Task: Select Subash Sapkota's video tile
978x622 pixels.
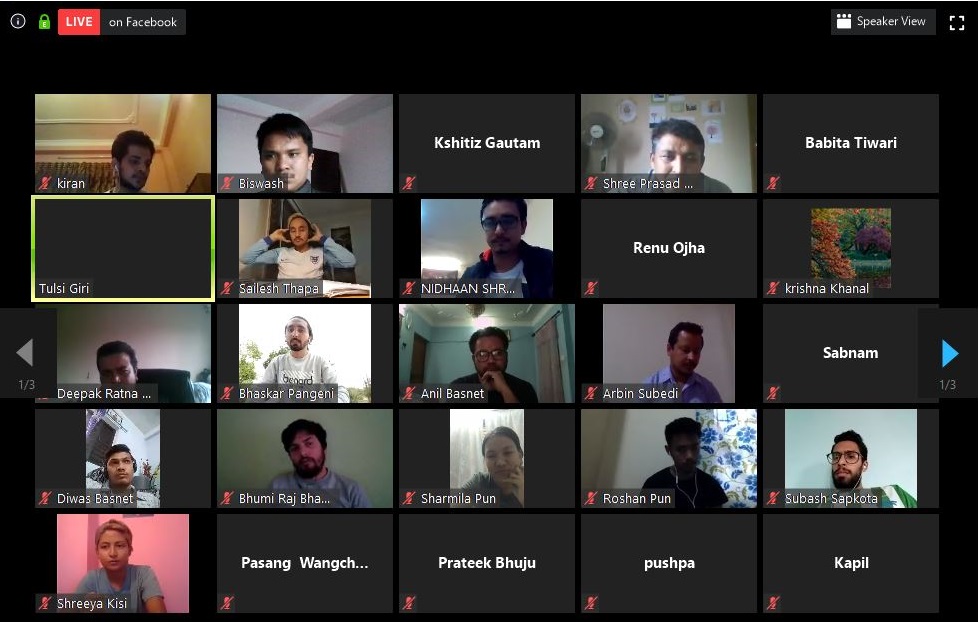Action: point(851,459)
